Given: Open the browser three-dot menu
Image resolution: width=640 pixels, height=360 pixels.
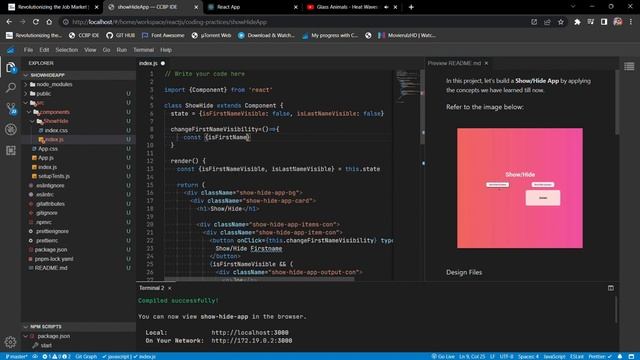Looking at the screenshot, I should coord(631,22).
